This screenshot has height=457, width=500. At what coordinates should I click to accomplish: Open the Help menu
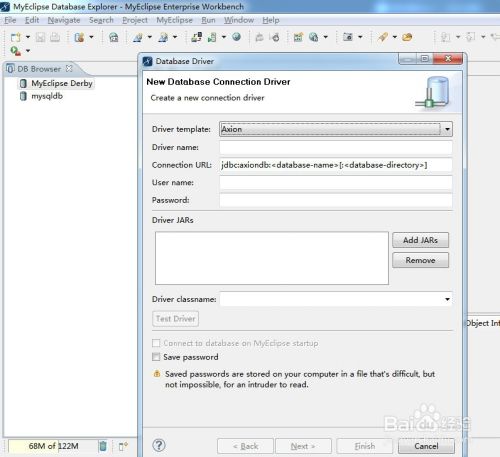tap(271, 20)
